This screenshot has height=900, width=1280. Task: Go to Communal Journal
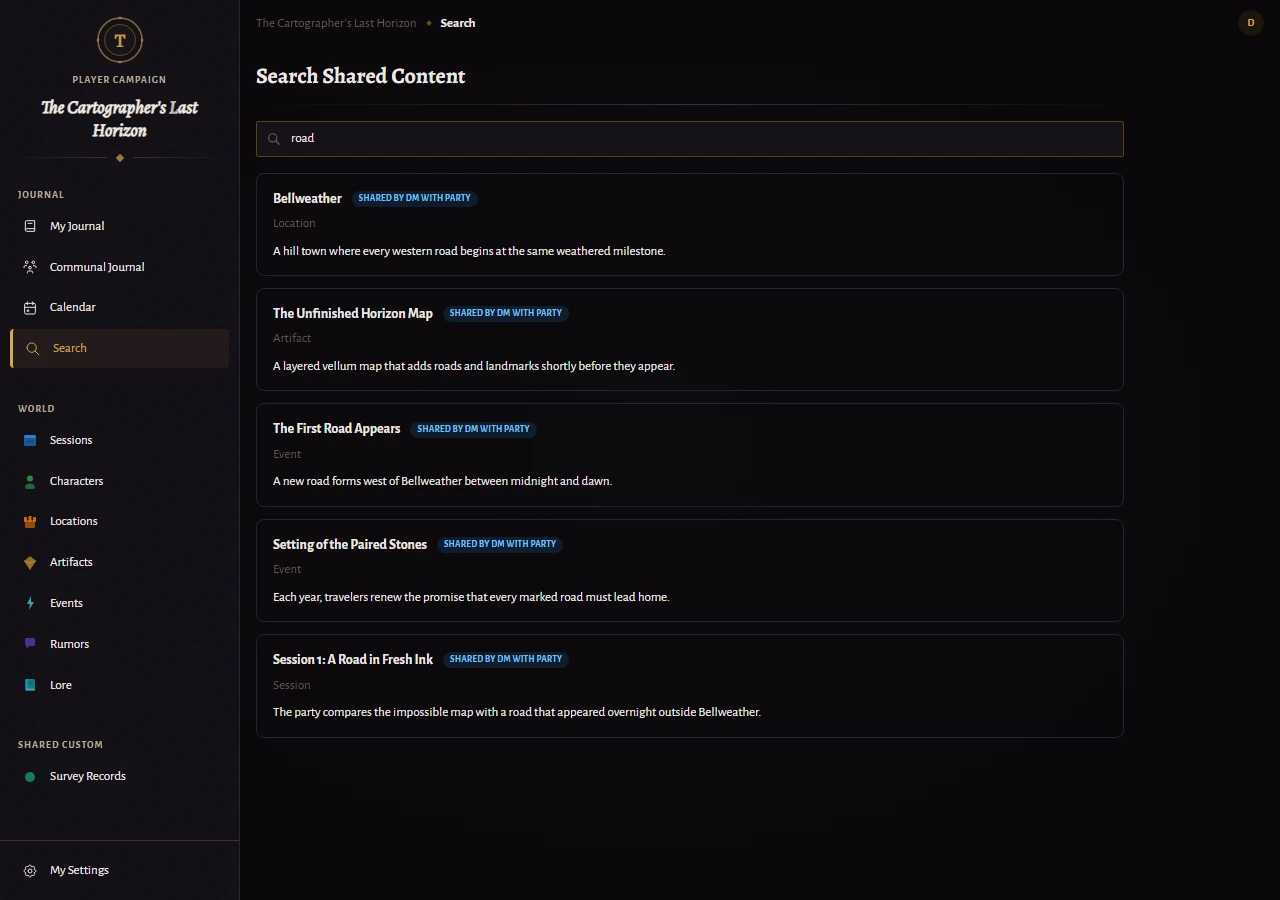[119, 267]
